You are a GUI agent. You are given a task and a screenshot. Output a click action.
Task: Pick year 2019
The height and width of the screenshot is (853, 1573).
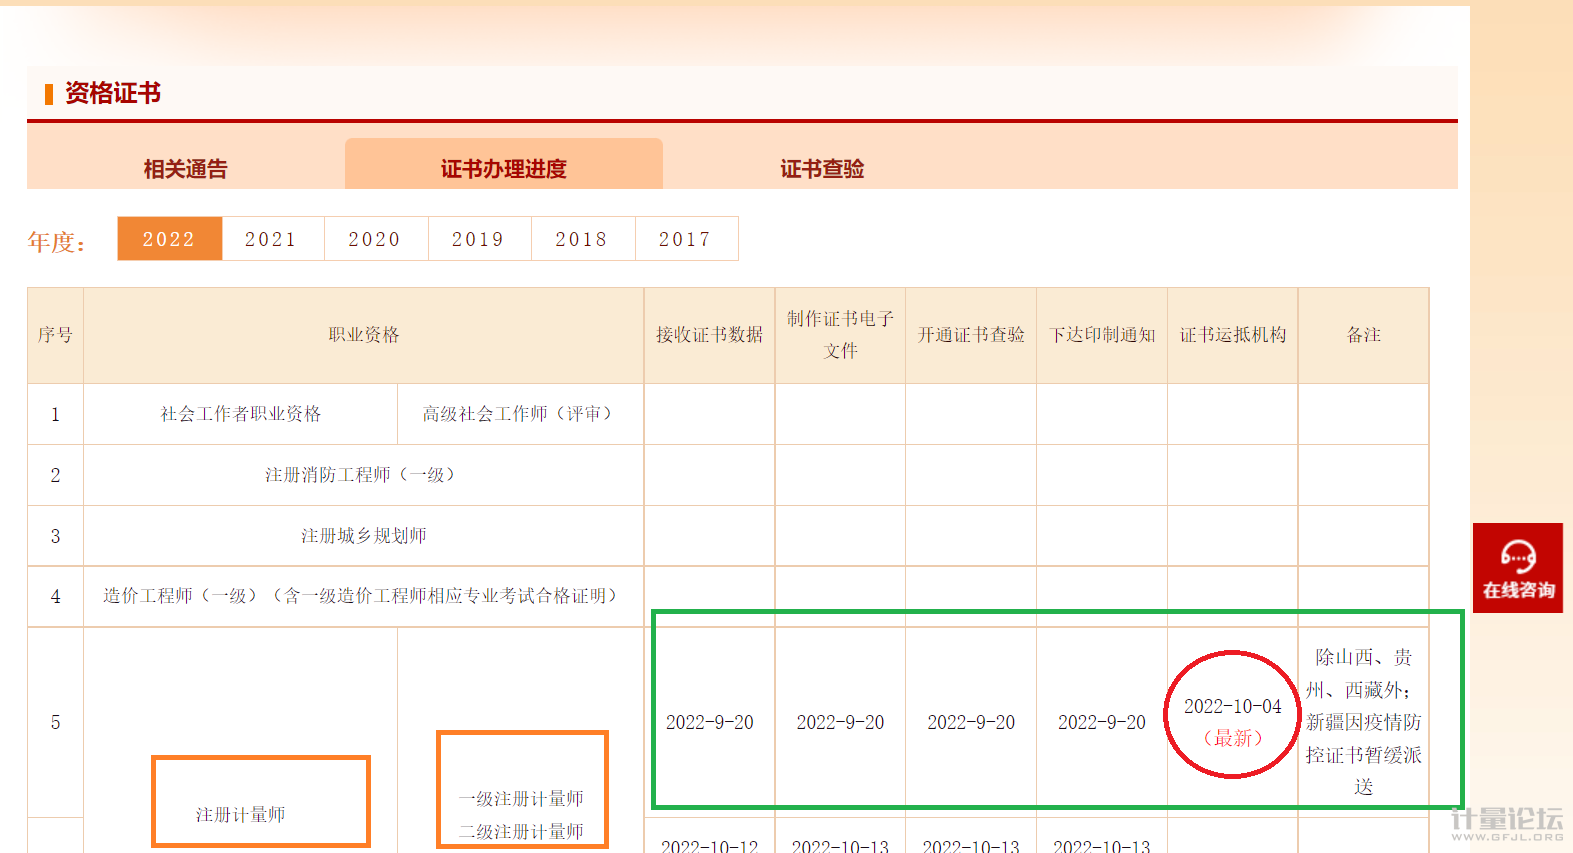coord(479,239)
